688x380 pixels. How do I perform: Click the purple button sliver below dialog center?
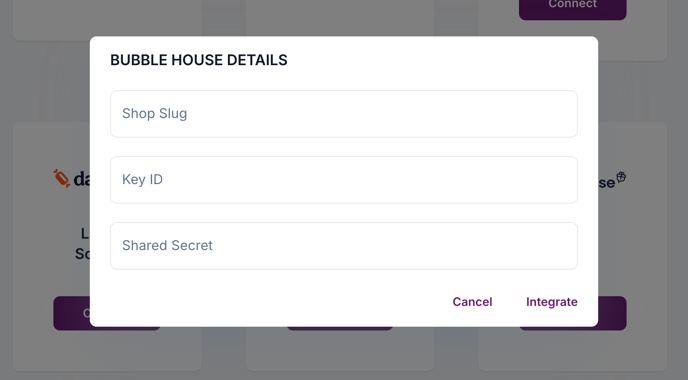click(x=340, y=328)
